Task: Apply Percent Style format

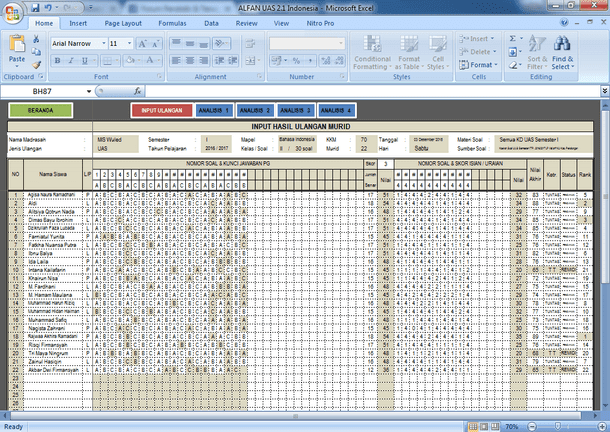Action: (x=296, y=60)
